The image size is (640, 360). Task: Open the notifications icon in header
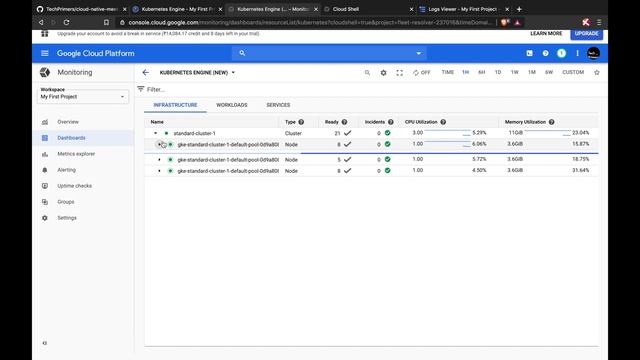561,53
